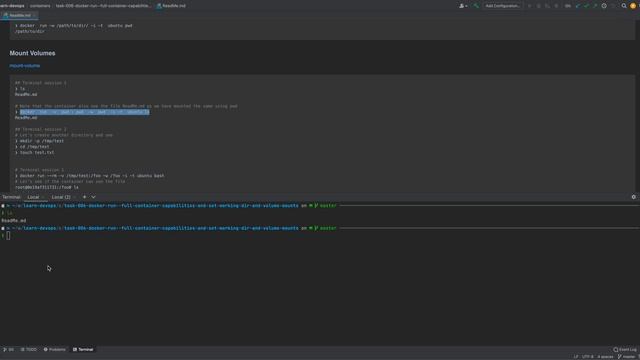This screenshot has width=640, height=360.
Task: Click ReadMe.md breadcrumb in navigation bar
Action: (171, 6)
